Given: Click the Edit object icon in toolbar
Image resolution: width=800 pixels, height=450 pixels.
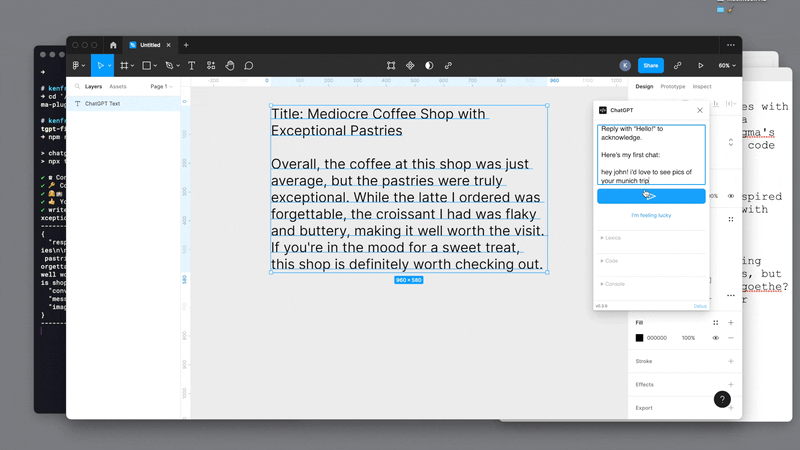Looking at the screenshot, I should (x=391, y=65).
